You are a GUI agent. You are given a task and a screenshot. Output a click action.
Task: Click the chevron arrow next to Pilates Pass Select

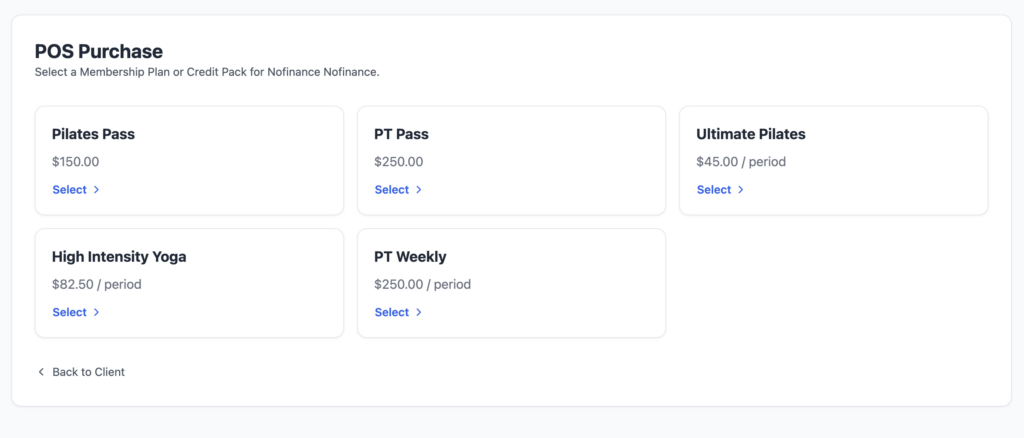tap(96, 190)
